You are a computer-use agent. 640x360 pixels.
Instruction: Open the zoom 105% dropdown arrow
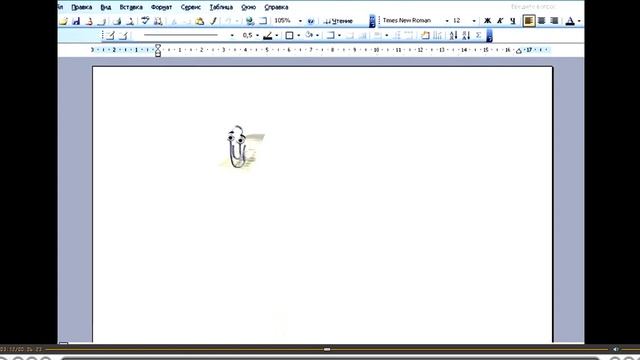(300, 21)
